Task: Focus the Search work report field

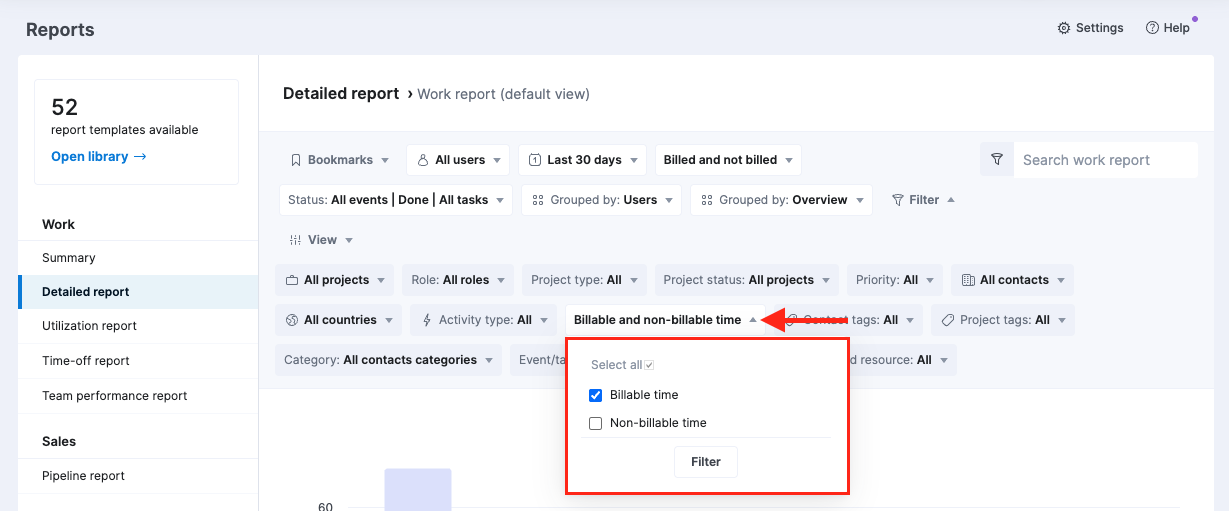Action: [1104, 160]
